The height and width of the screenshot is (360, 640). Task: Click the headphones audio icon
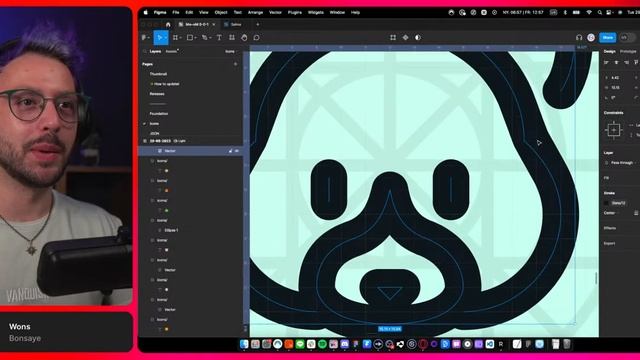pyautogui.click(x=579, y=38)
